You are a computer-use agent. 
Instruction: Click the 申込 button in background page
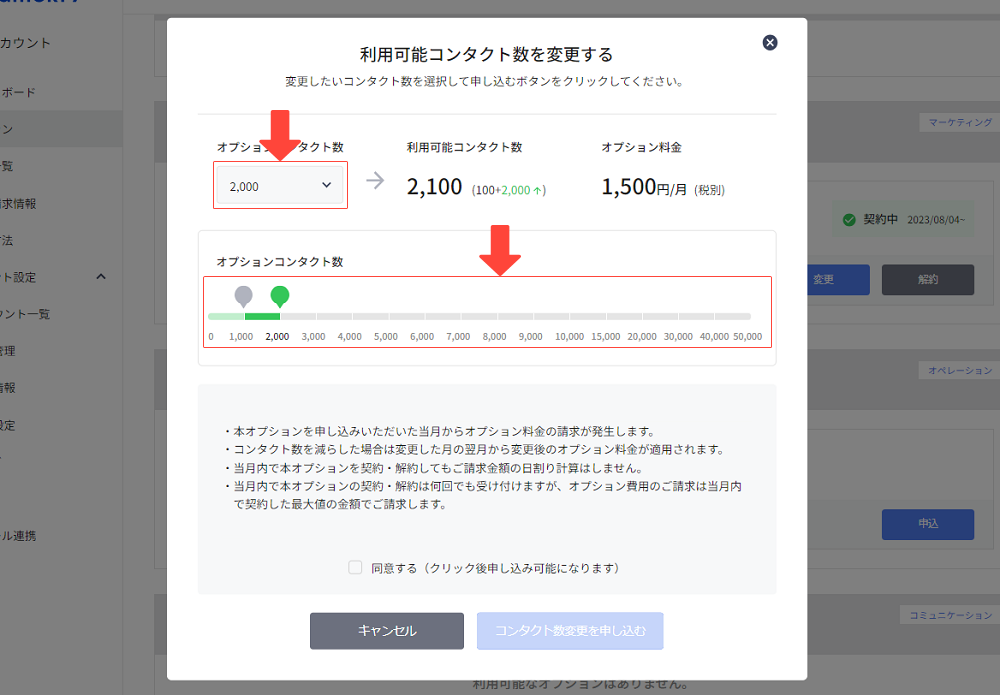click(927, 523)
